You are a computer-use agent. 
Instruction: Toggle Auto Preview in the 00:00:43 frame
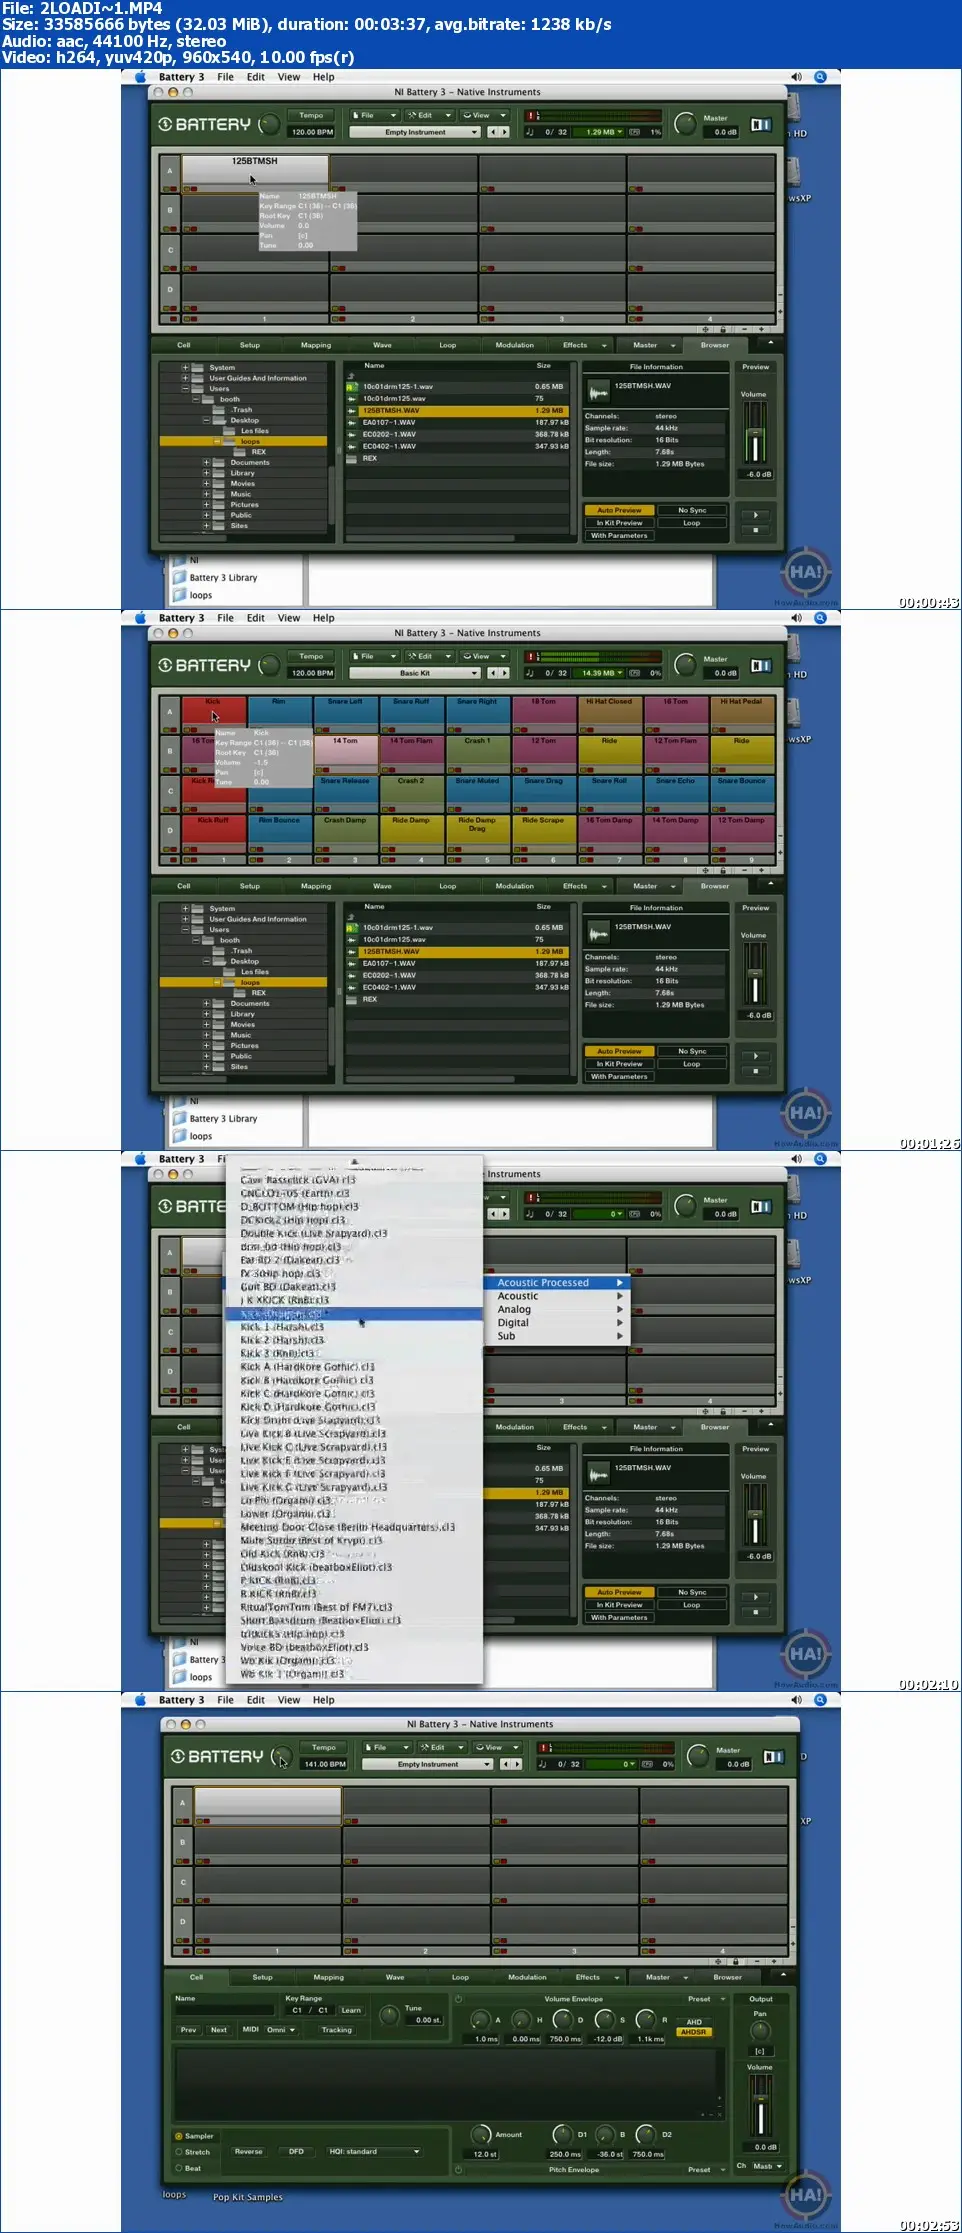[619, 510]
